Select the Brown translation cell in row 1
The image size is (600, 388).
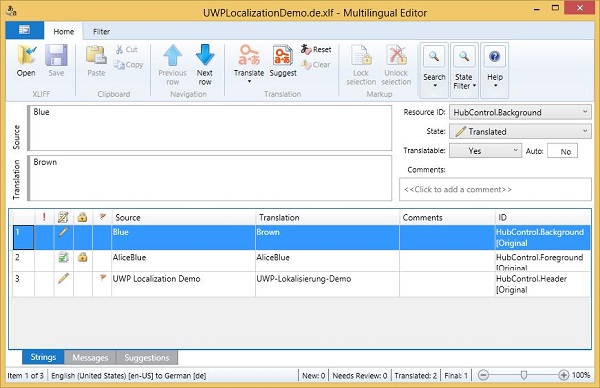point(327,238)
